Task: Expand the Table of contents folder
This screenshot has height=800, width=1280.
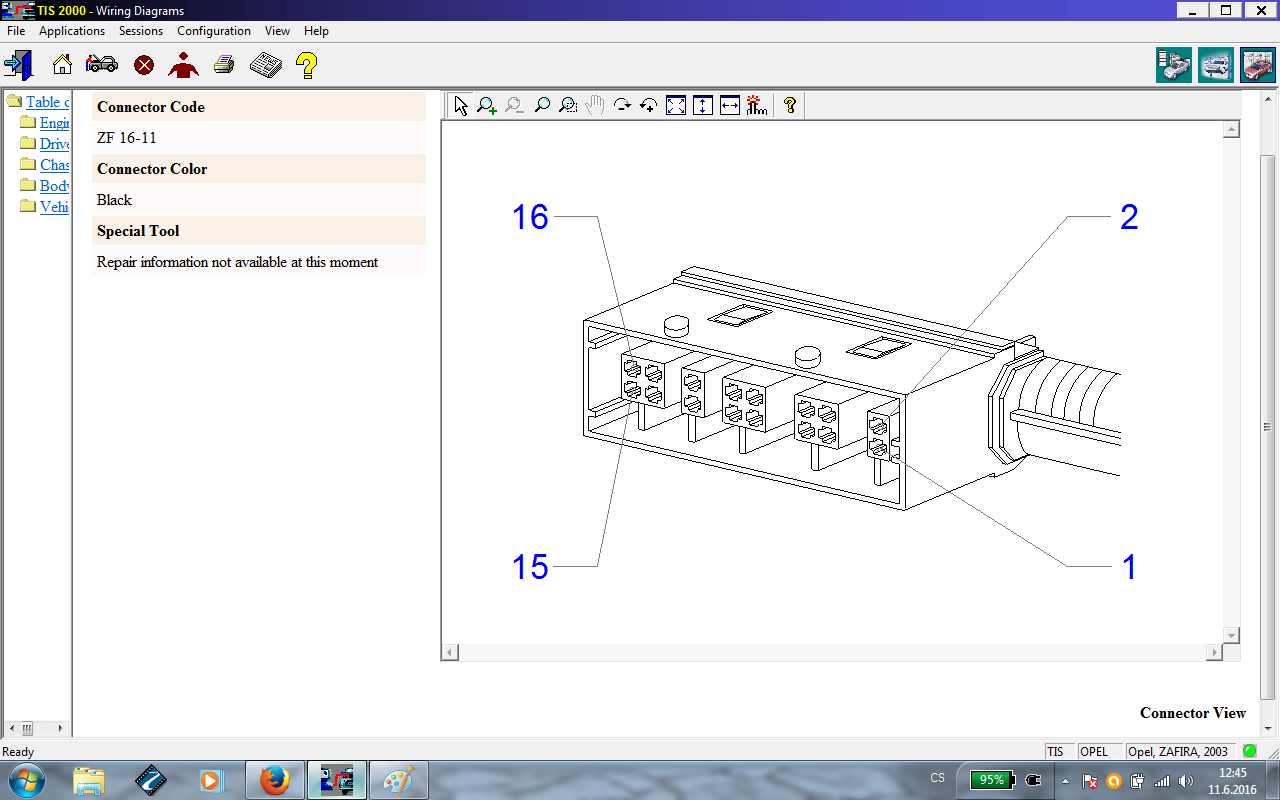Action: pyautogui.click(x=14, y=101)
